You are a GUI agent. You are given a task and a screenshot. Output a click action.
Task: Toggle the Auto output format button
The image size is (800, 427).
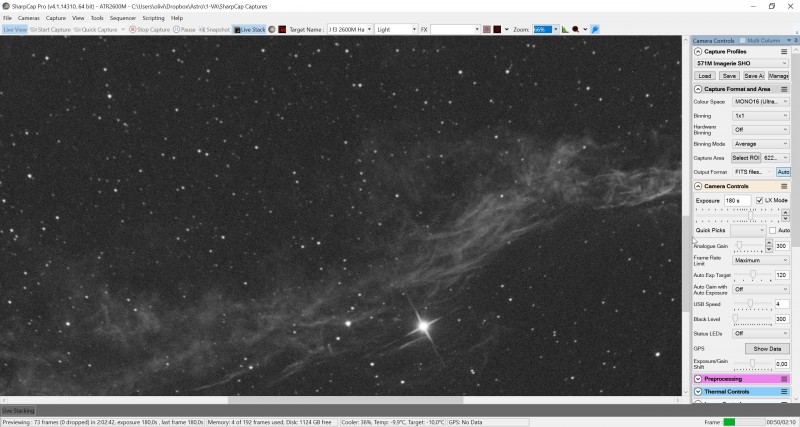[x=783, y=172]
